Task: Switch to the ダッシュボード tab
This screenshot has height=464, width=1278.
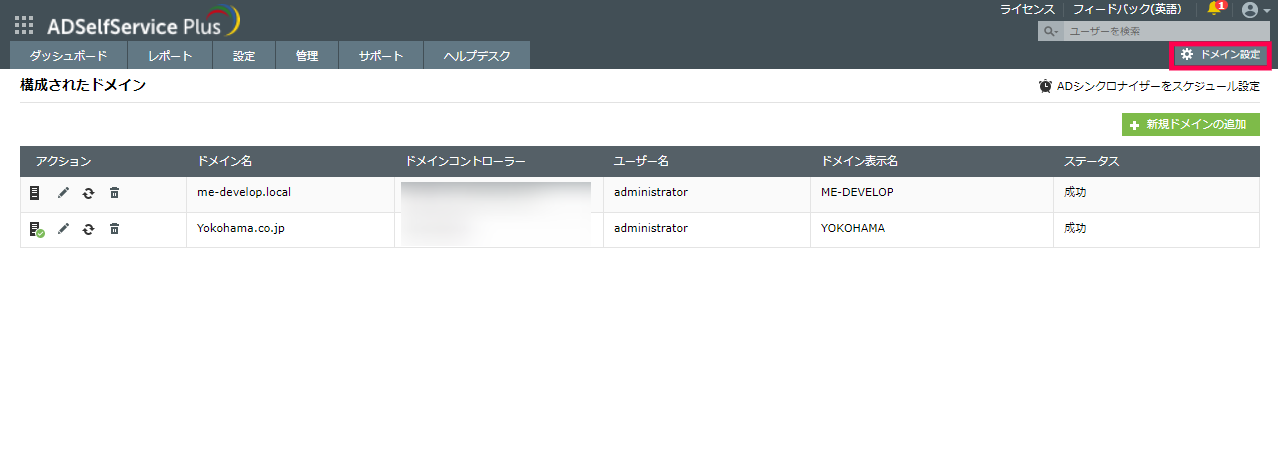Action: (69, 55)
